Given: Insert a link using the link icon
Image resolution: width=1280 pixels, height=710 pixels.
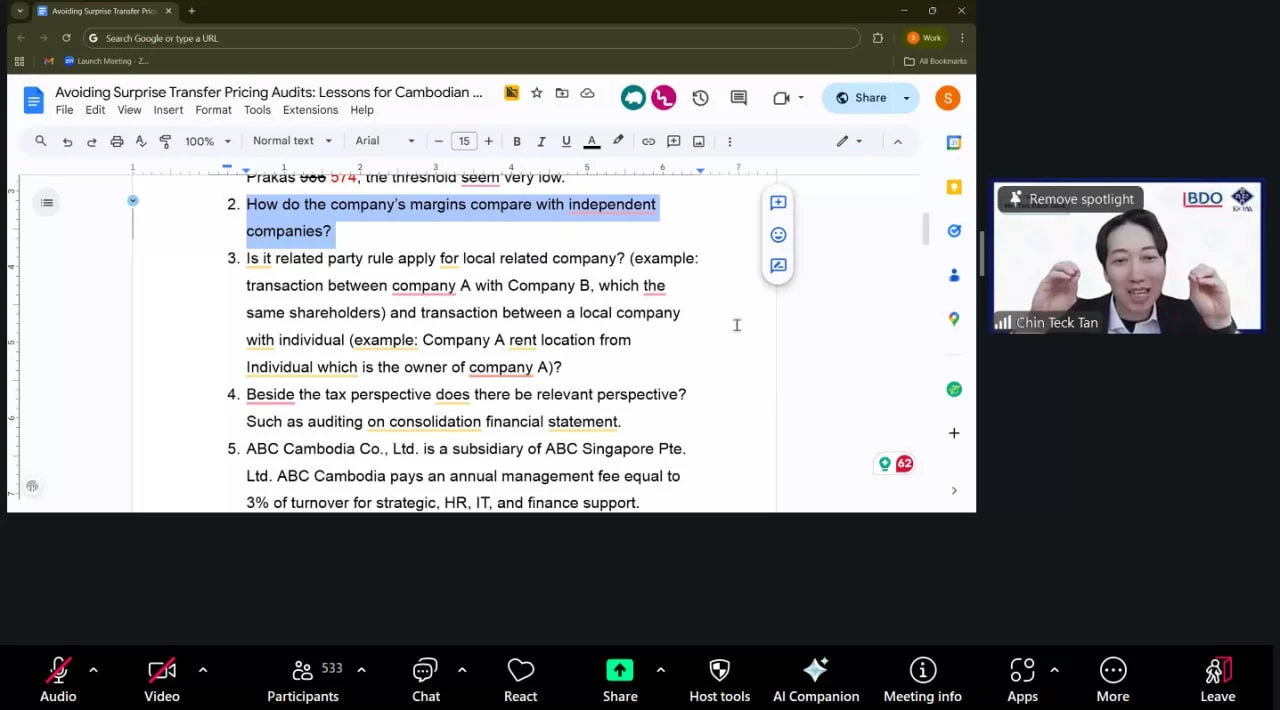Looking at the screenshot, I should pos(648,142).
